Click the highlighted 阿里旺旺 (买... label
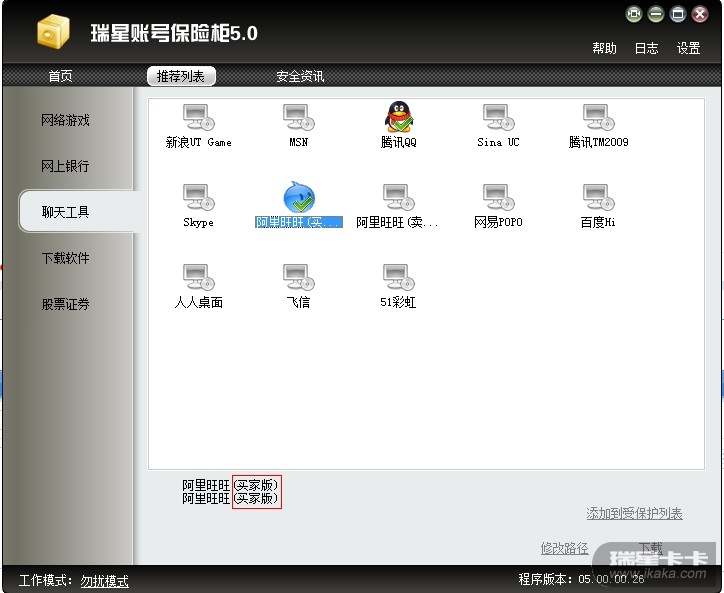The image size is (724, 593). [299, 222]
